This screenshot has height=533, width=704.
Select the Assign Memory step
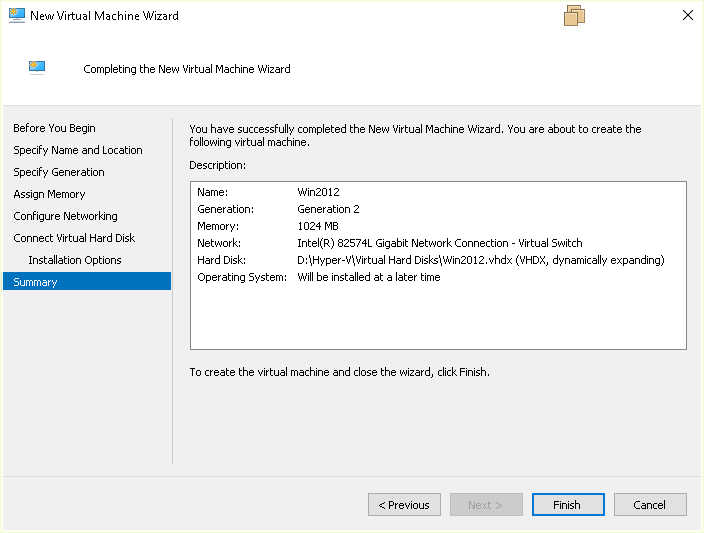tap(49, 194)
